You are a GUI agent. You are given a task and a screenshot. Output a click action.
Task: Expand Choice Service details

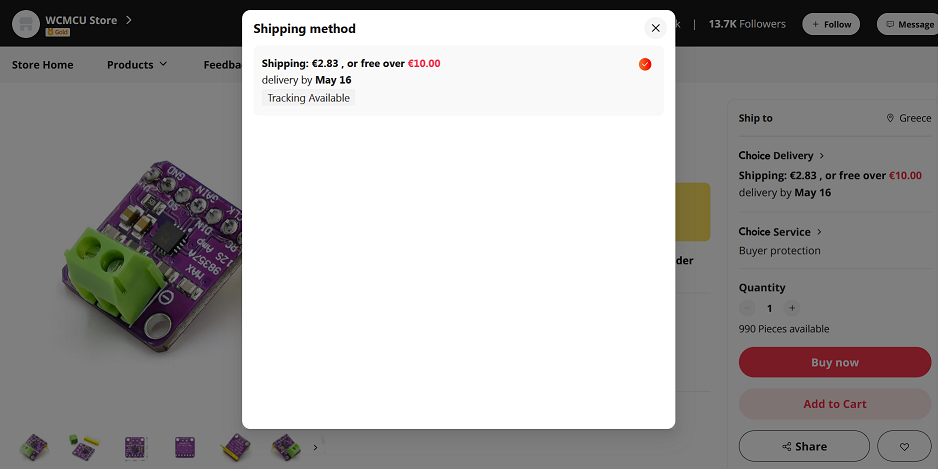coord(780,232)
